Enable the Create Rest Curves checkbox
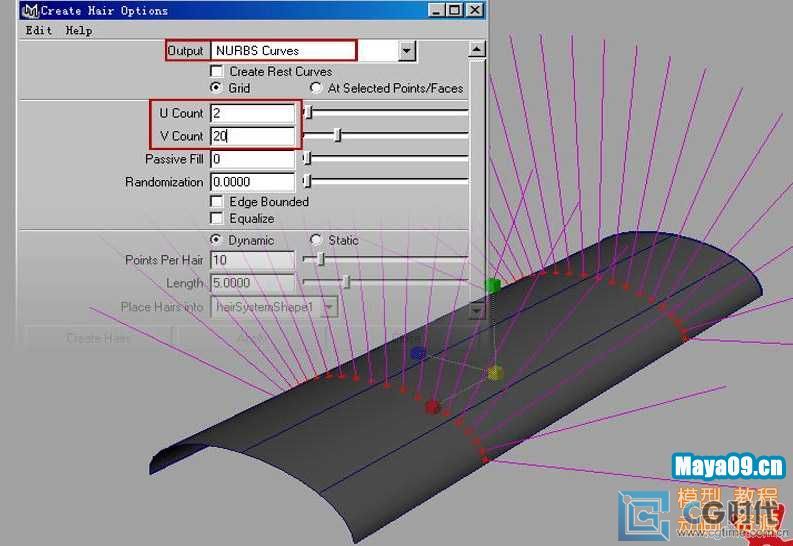 click(x=216, y=71)
